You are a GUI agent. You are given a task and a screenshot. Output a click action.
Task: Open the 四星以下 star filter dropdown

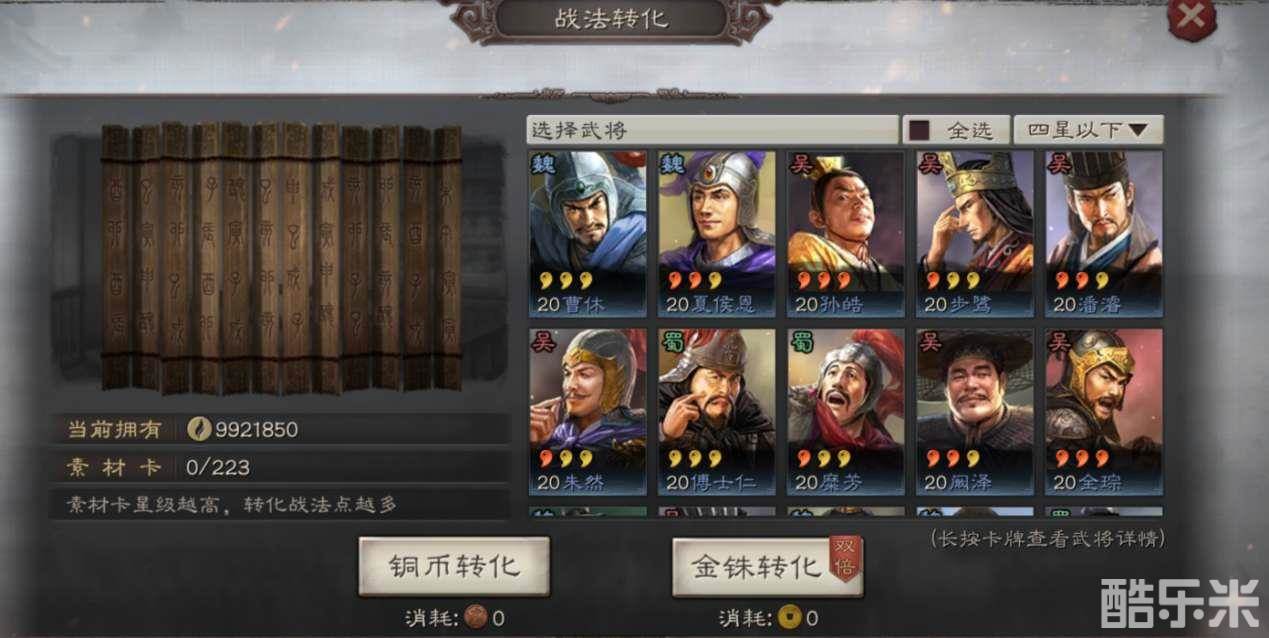coord(1088,130)
